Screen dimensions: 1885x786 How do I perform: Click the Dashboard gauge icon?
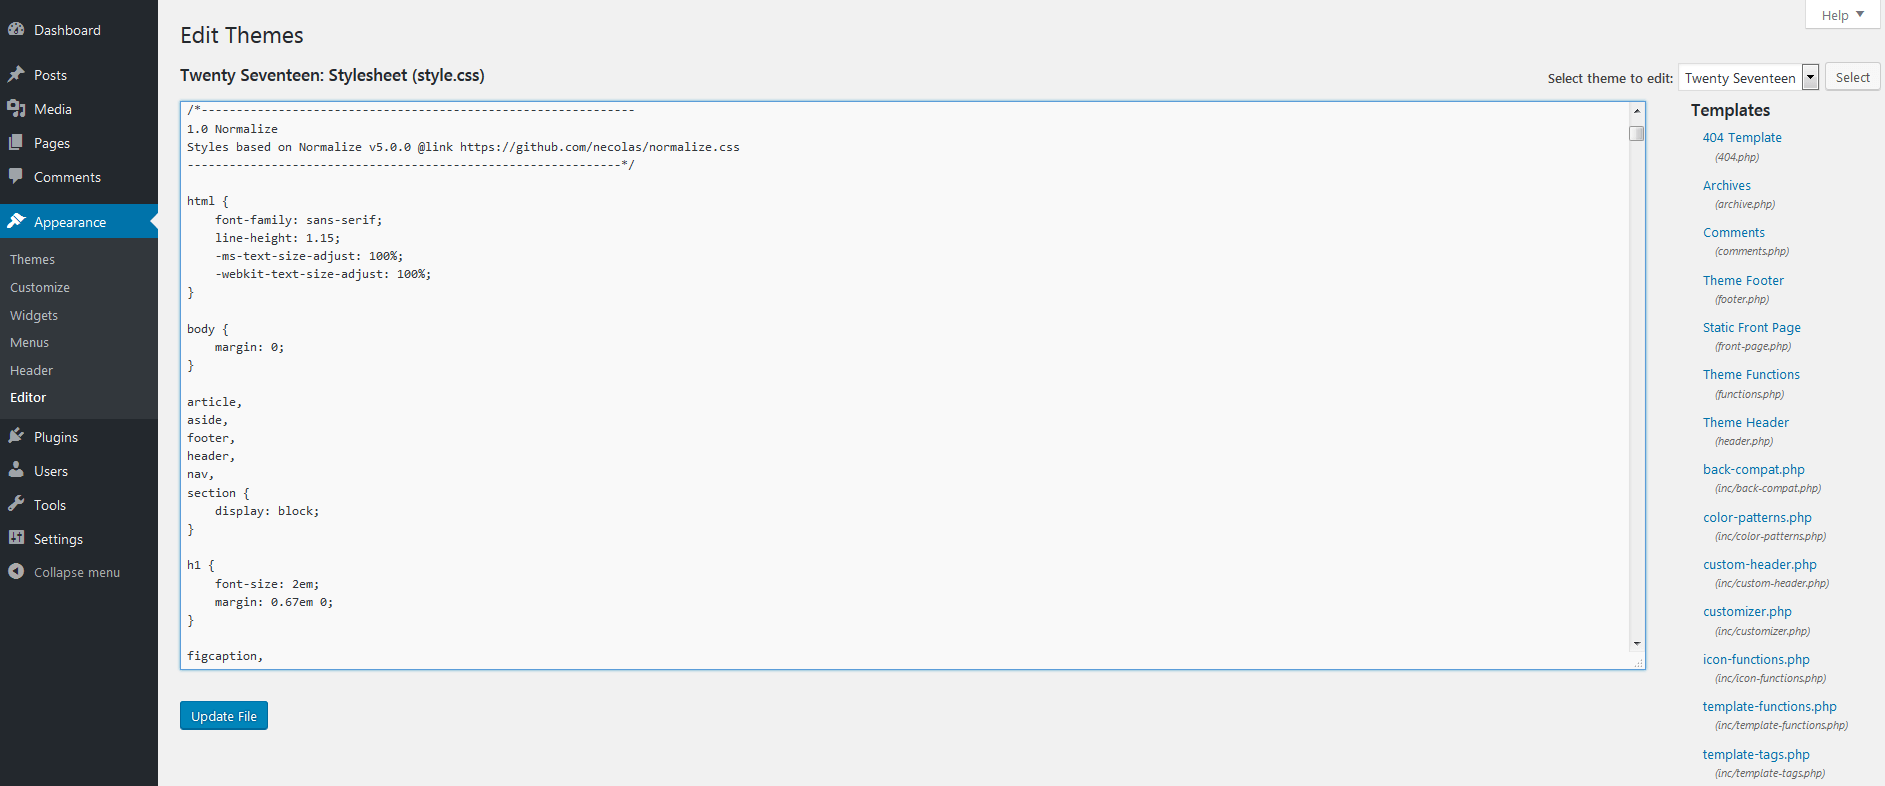[16, 29]
